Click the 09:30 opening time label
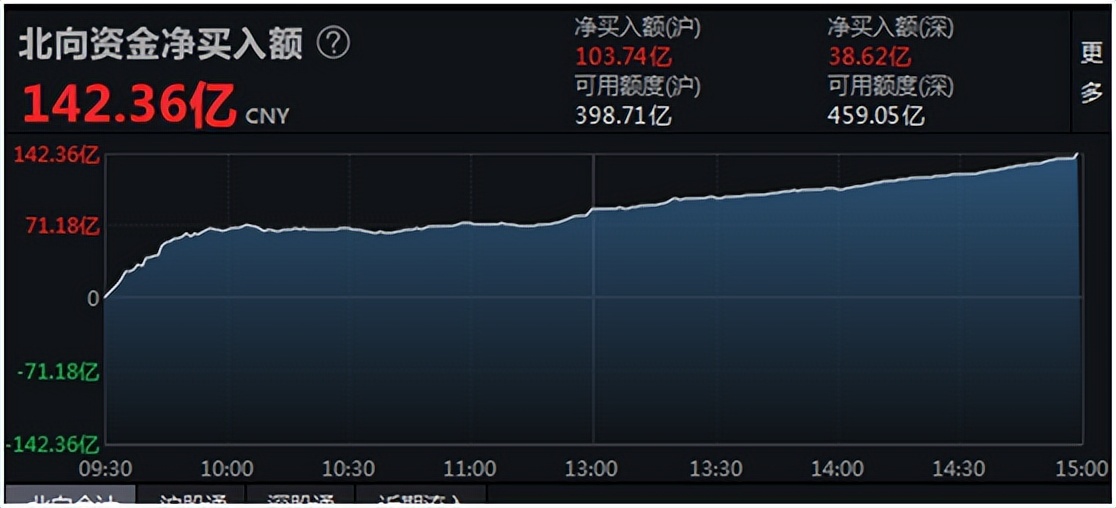Image resolution: width=1116 pixels, height=508 pixels. click(x=105, y=469)
